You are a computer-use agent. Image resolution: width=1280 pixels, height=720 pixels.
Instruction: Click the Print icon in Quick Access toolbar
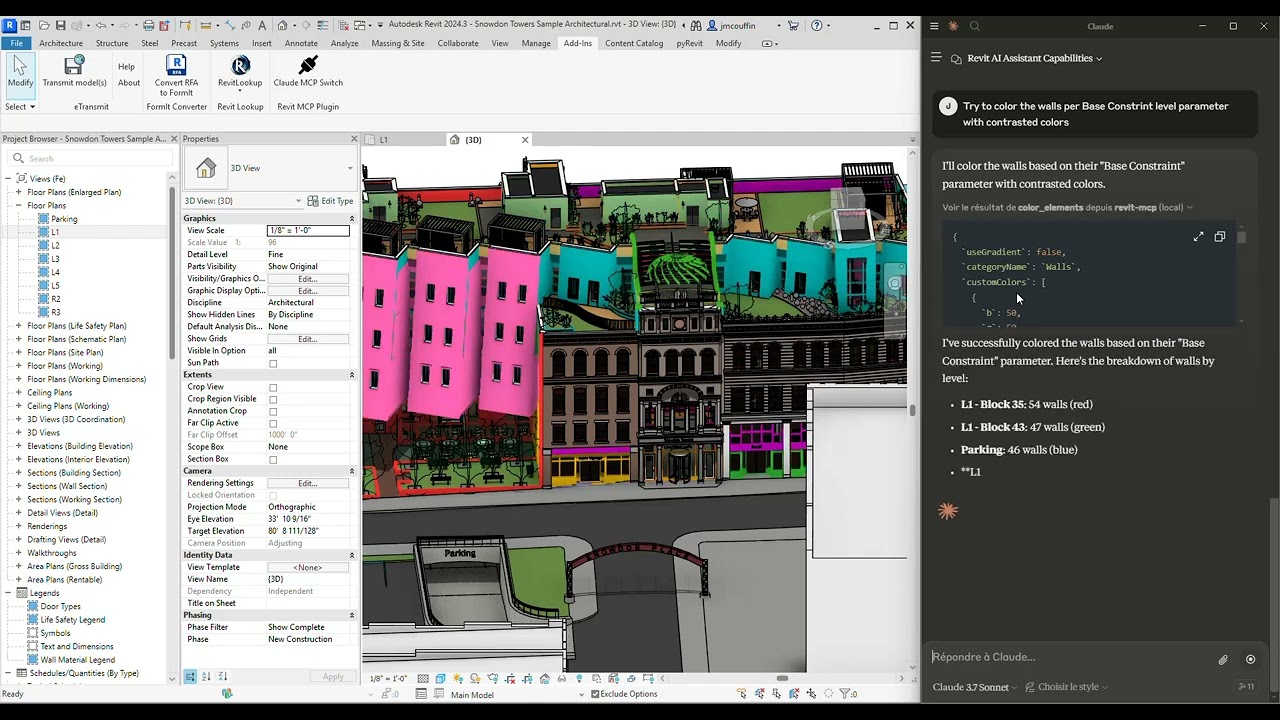148,25
